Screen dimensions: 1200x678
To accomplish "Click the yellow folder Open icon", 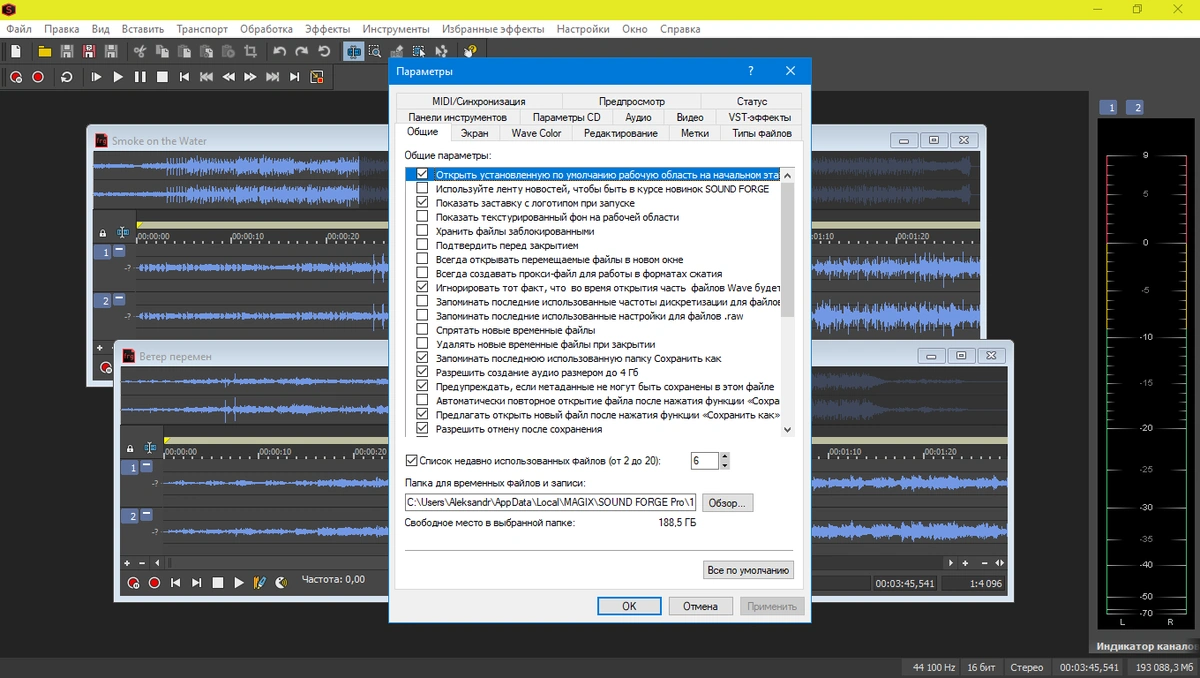I will 44,52.
